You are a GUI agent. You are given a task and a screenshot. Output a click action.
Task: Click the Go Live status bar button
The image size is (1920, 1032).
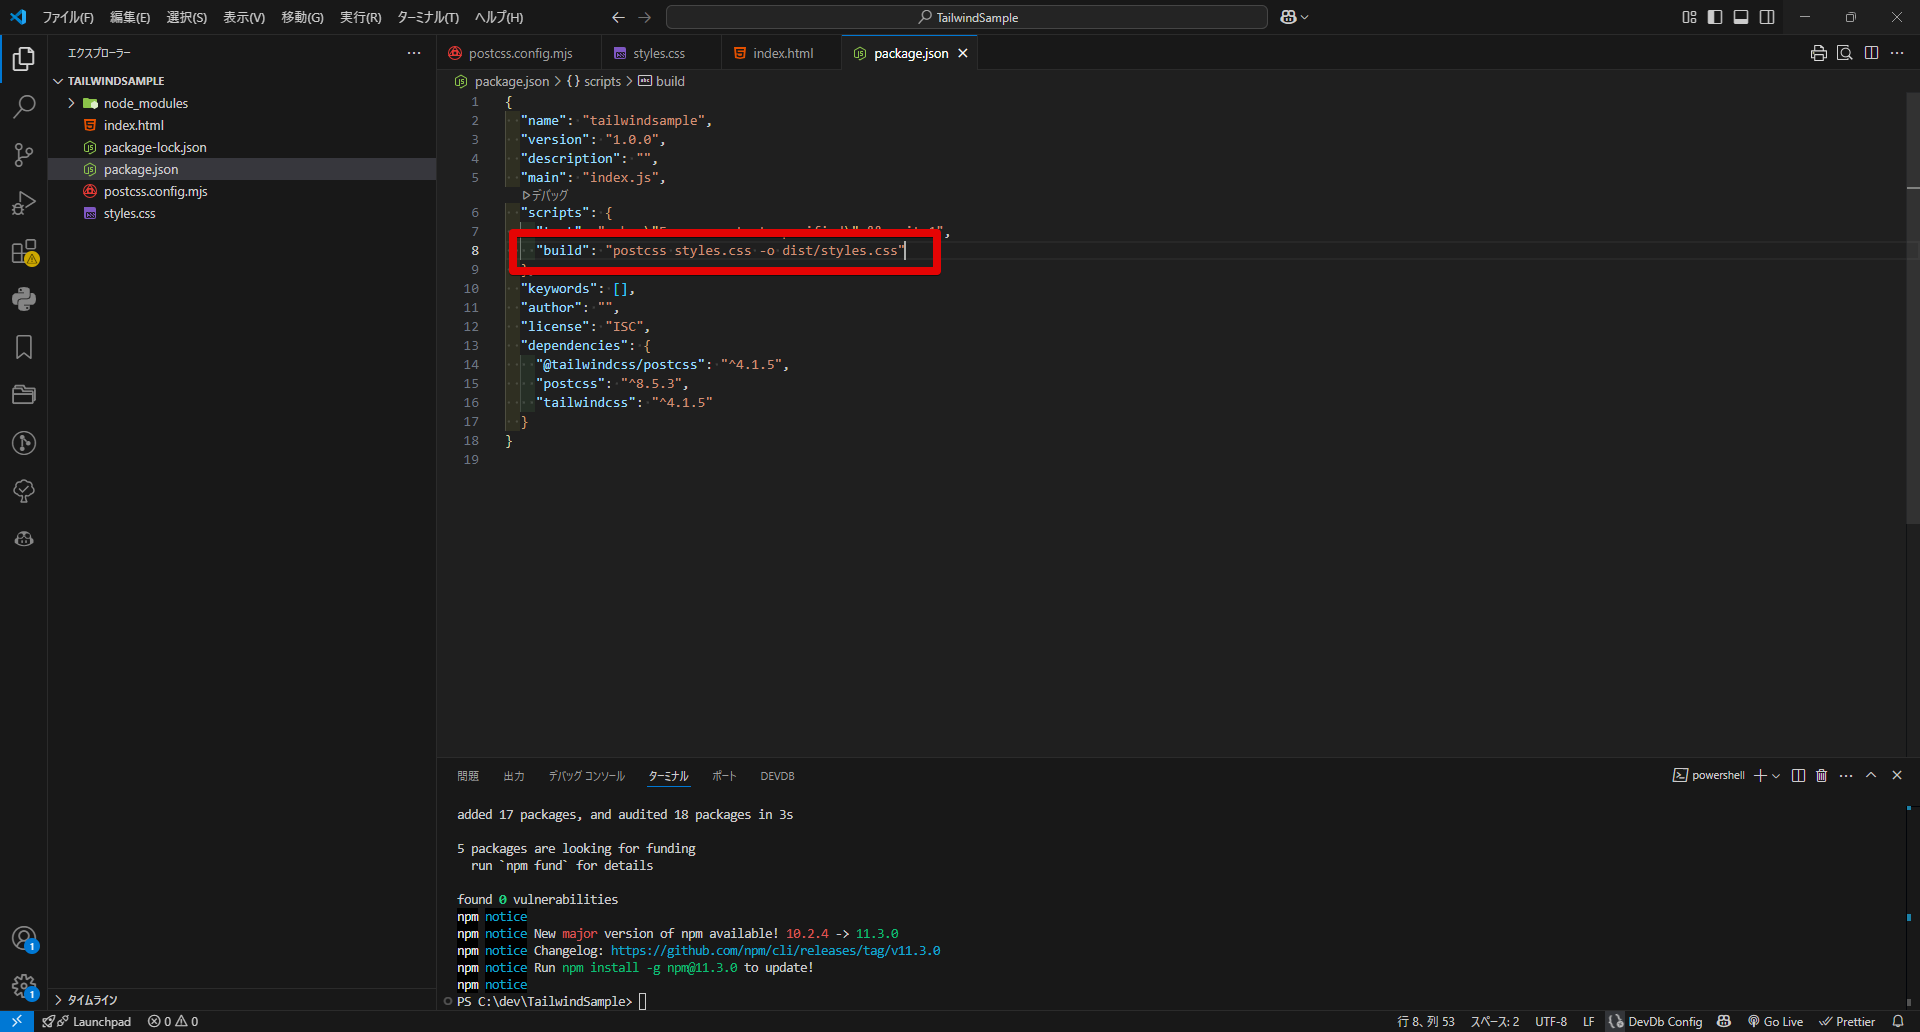pyautogui.click(x=1775, y=1021)
